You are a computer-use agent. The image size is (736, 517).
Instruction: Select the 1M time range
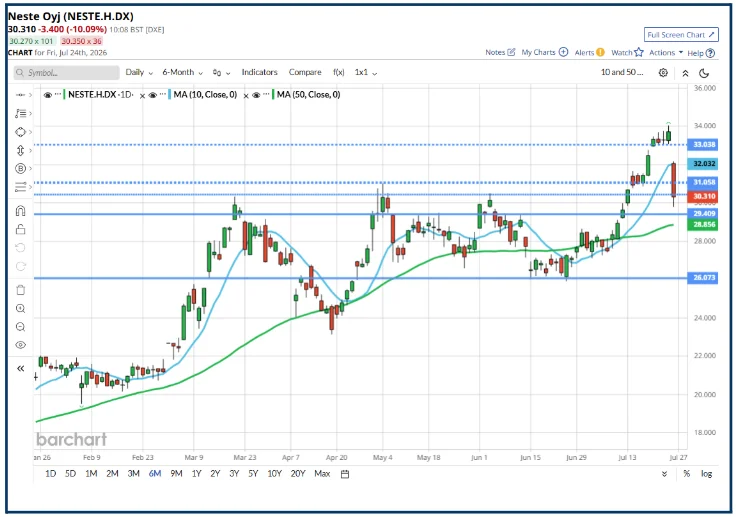pos(91,474)
